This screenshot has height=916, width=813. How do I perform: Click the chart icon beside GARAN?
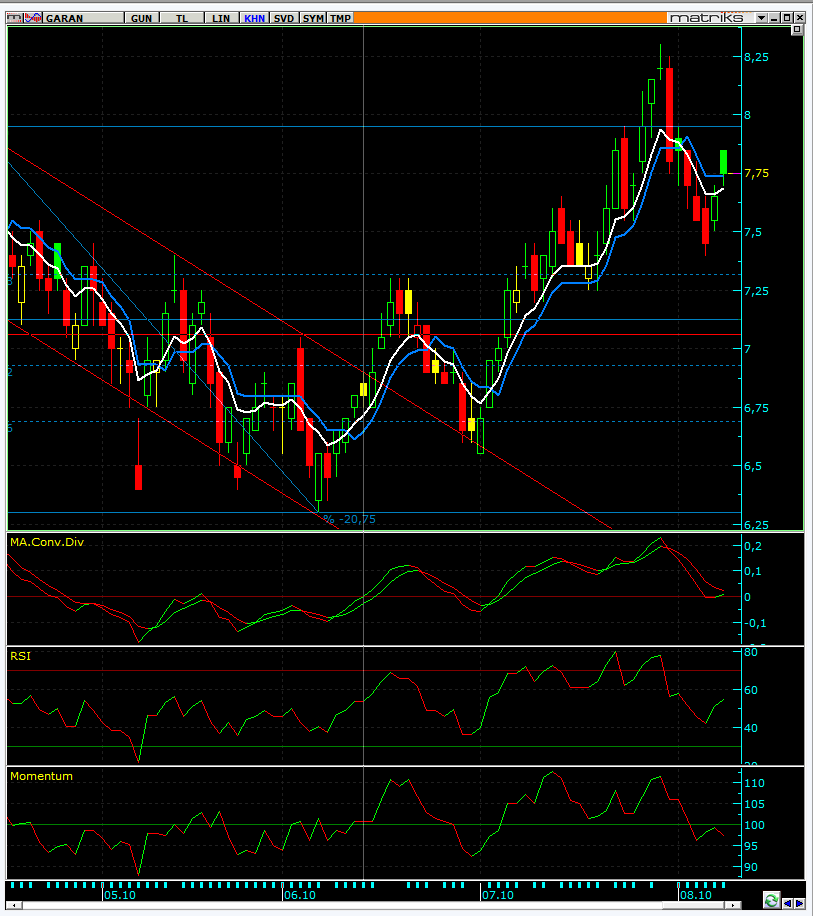pos(33,18)
